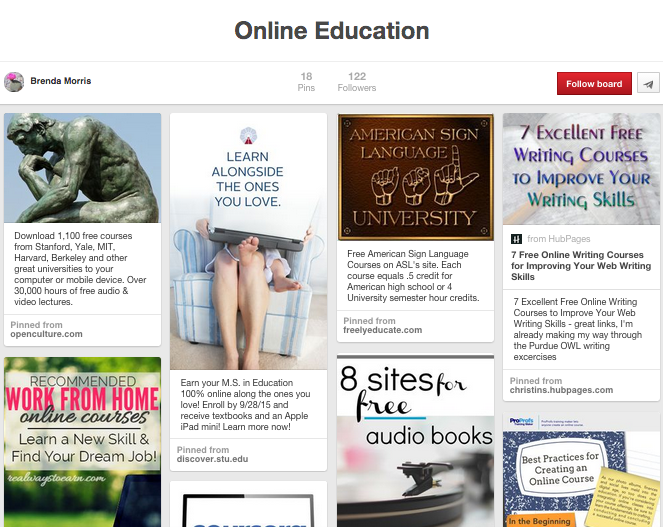Viewport: 663px width, 527px height.
Task: Open 8 sites for free audio books pin
Action: tap(415, 441)
